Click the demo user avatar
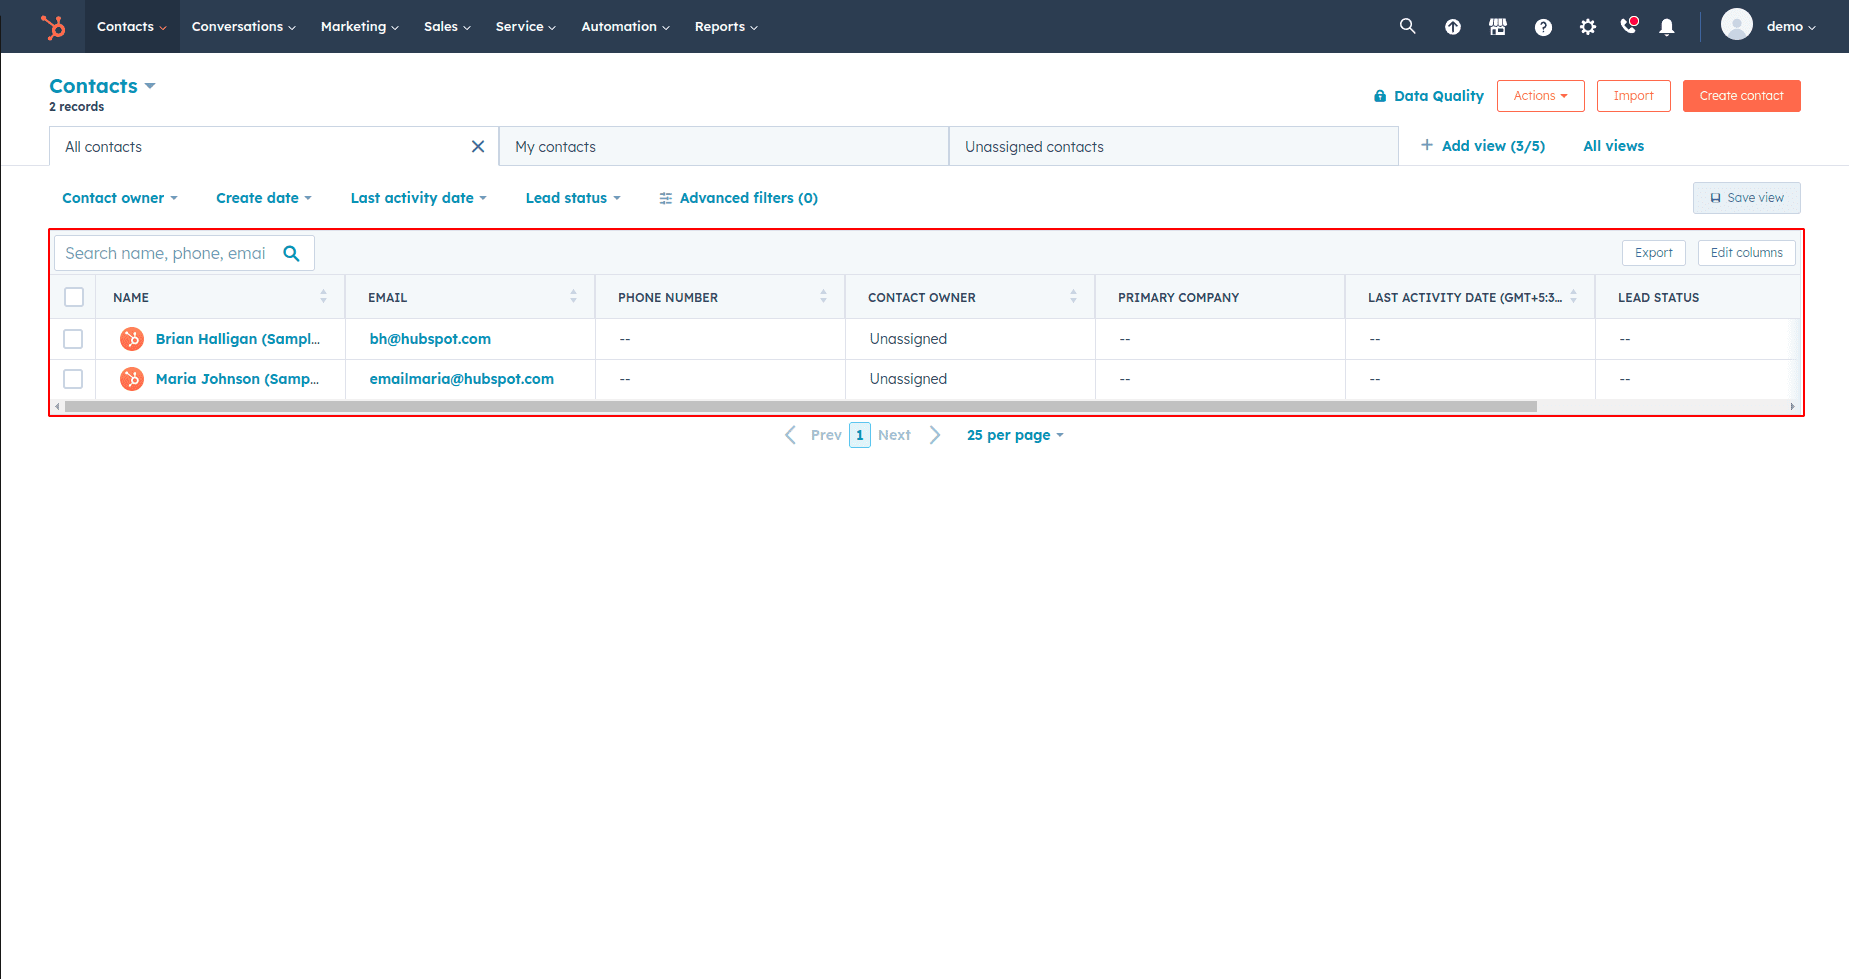 pos(1737,25)
